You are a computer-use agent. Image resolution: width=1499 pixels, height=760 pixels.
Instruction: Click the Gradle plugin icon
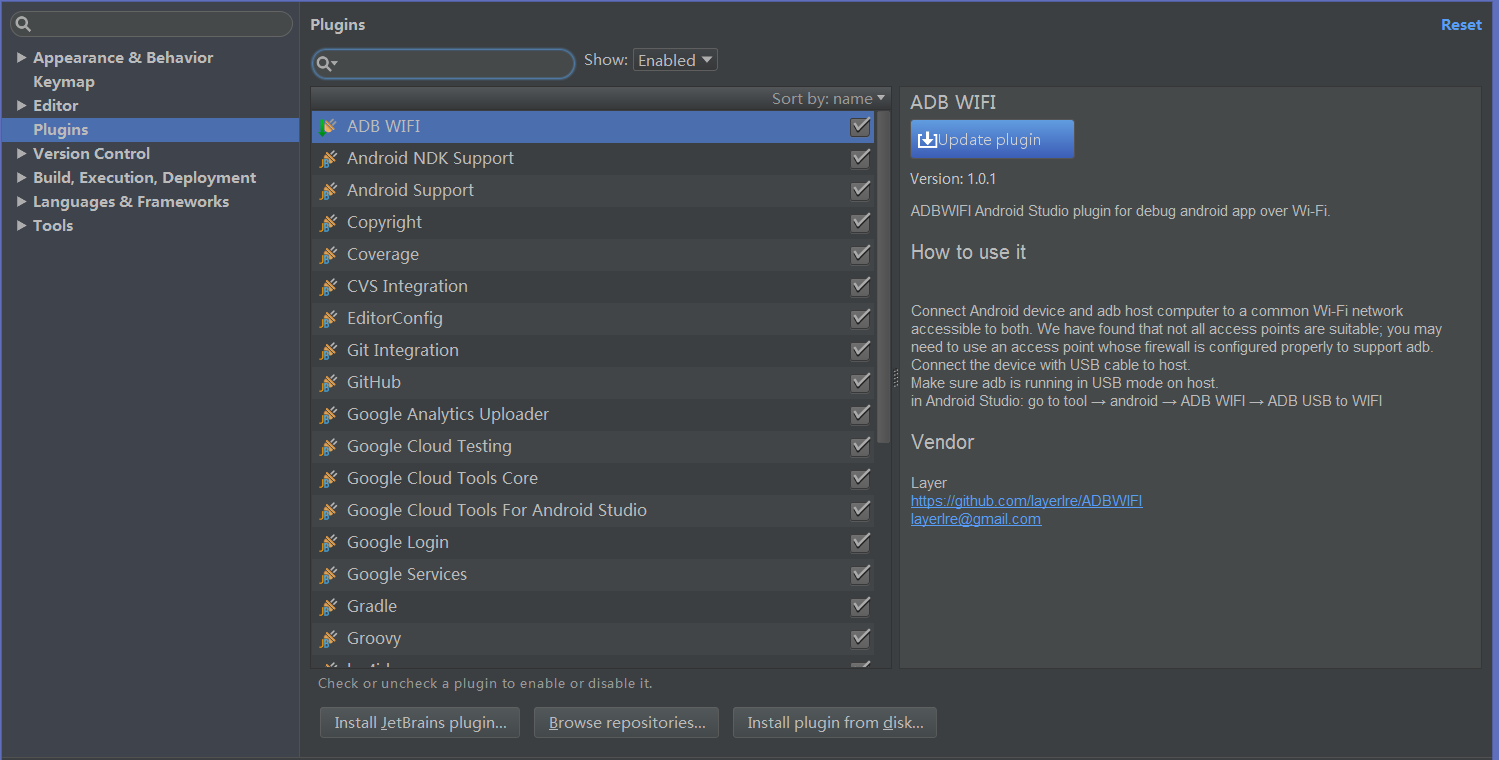click(x=328, y=607)
